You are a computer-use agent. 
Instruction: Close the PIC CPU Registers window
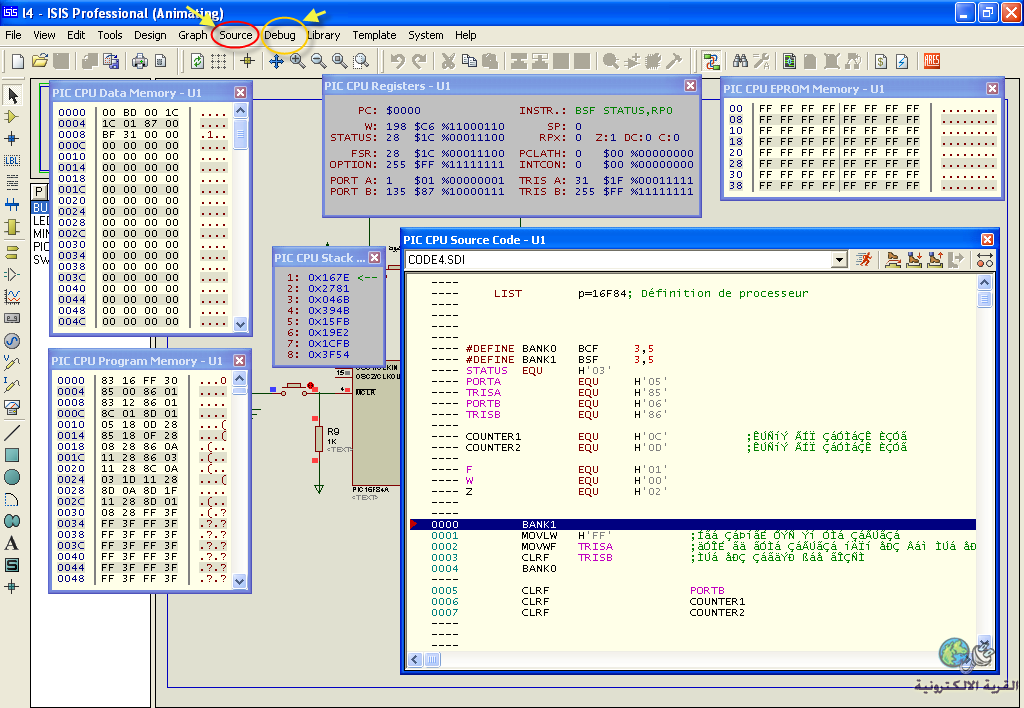(690, 86)
